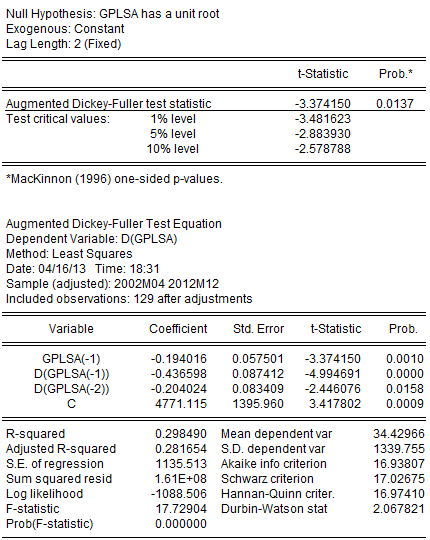Image resolution: width=430 pixels, height=540 pixels.
Task: Select the Std. Error column header
Action: (x=258, y=329)
